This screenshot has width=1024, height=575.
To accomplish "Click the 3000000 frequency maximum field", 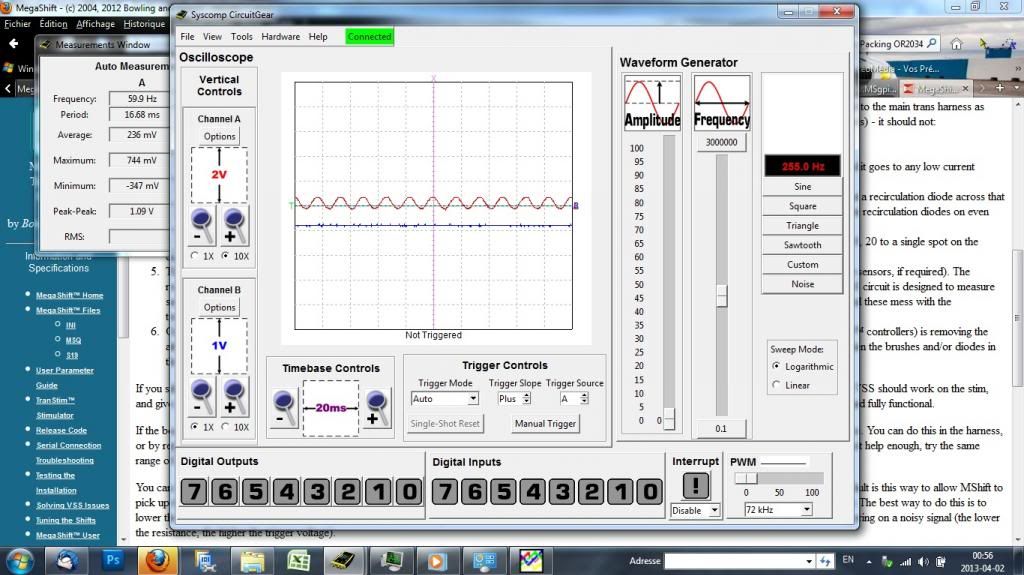I will pyautogui.click(x=722, y=142).
